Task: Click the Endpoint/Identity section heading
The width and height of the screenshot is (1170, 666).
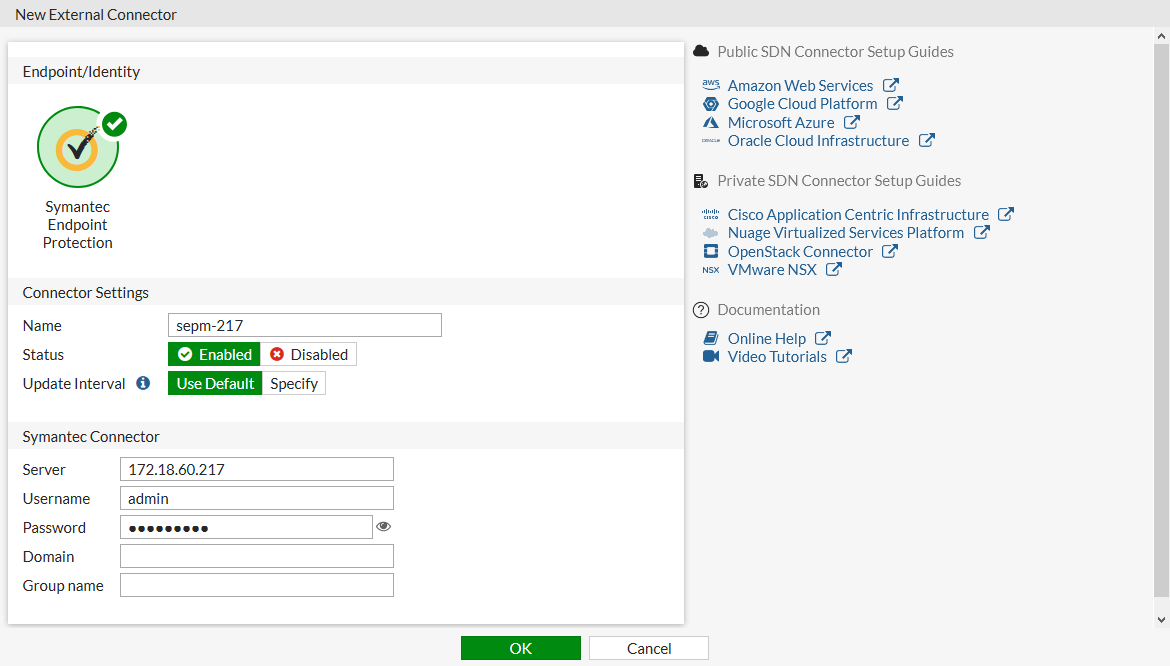Action: [x=81, y=72]
